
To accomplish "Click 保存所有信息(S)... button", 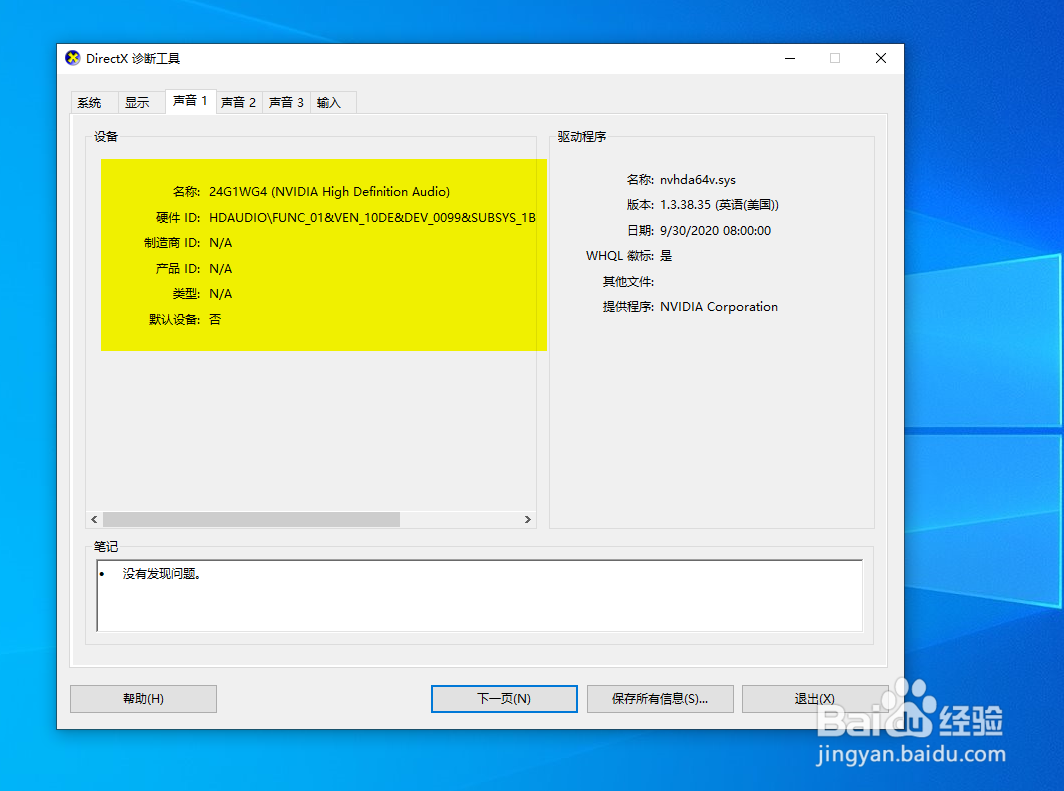I will pos(660,699).
